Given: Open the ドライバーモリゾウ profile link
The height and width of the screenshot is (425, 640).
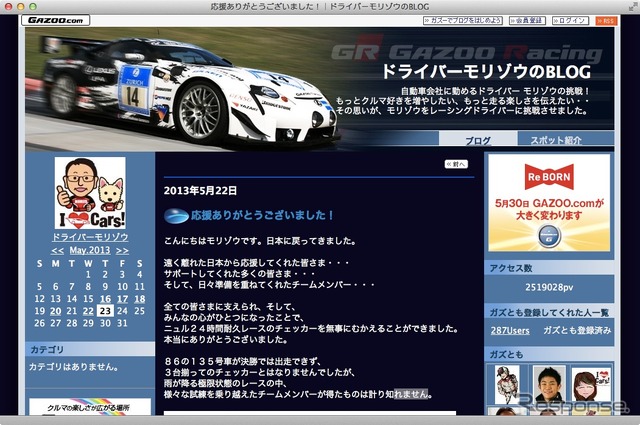Looking at the screenshot, I should point(90,237).
